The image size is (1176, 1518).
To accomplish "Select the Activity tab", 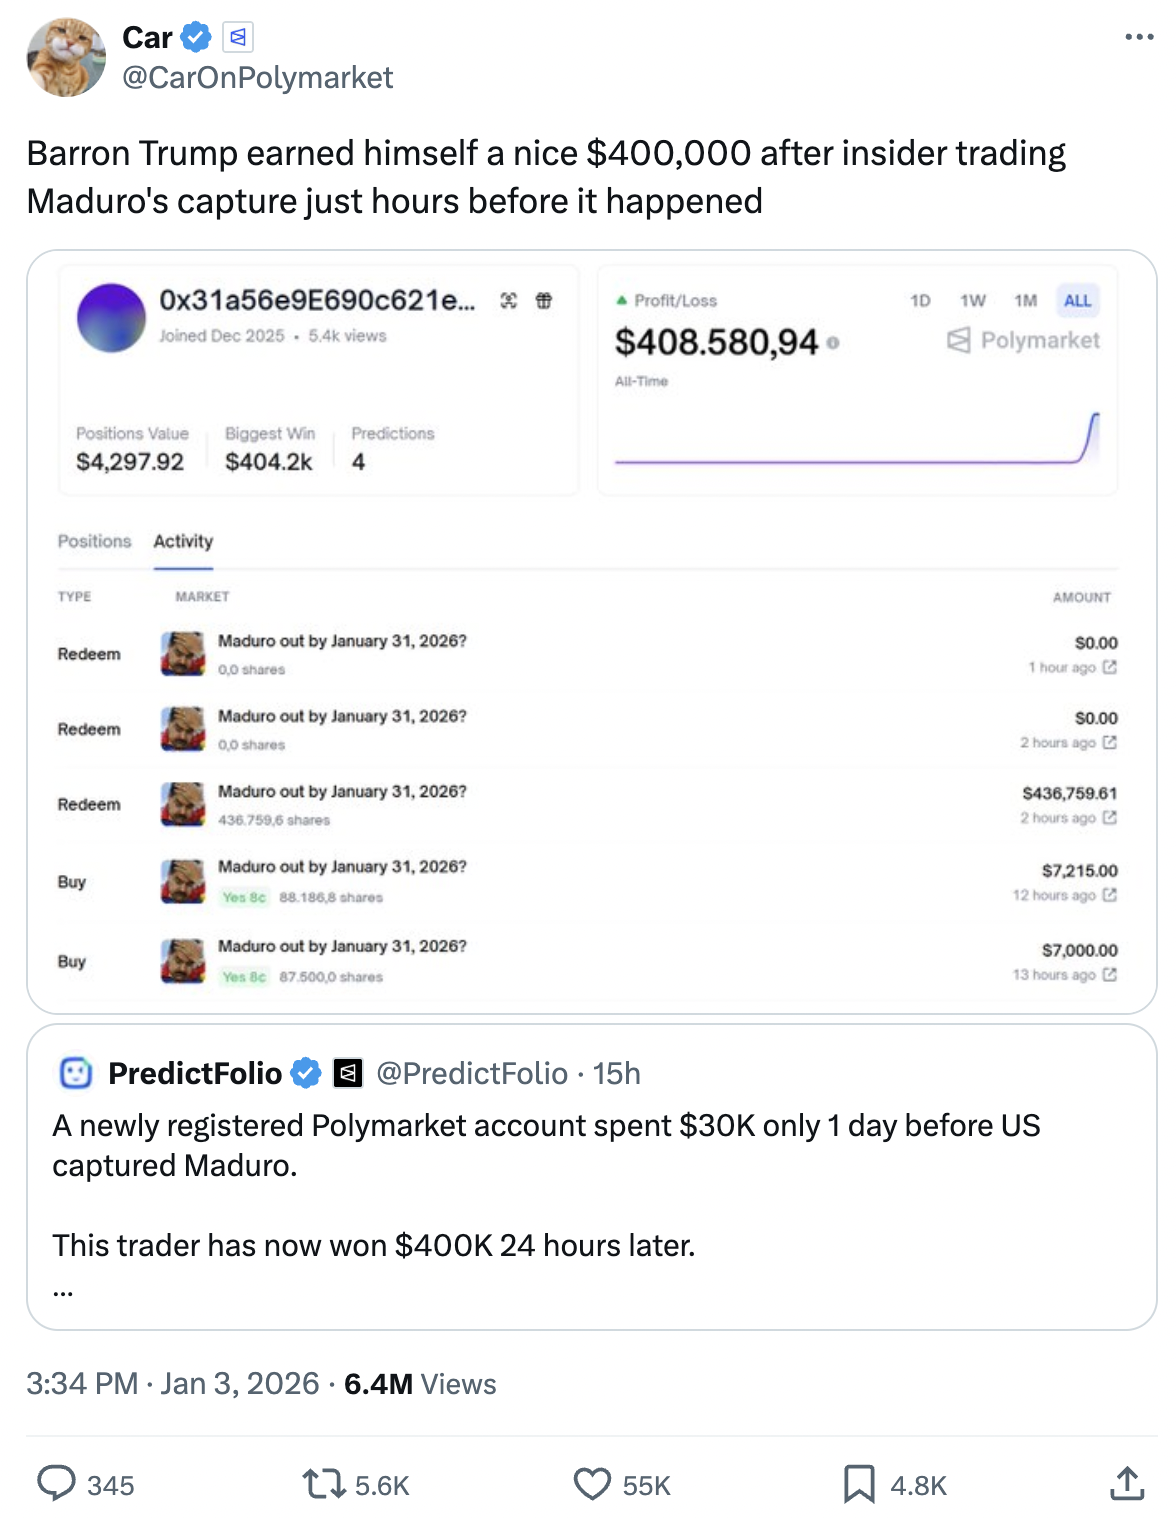I will pos(183,541).
